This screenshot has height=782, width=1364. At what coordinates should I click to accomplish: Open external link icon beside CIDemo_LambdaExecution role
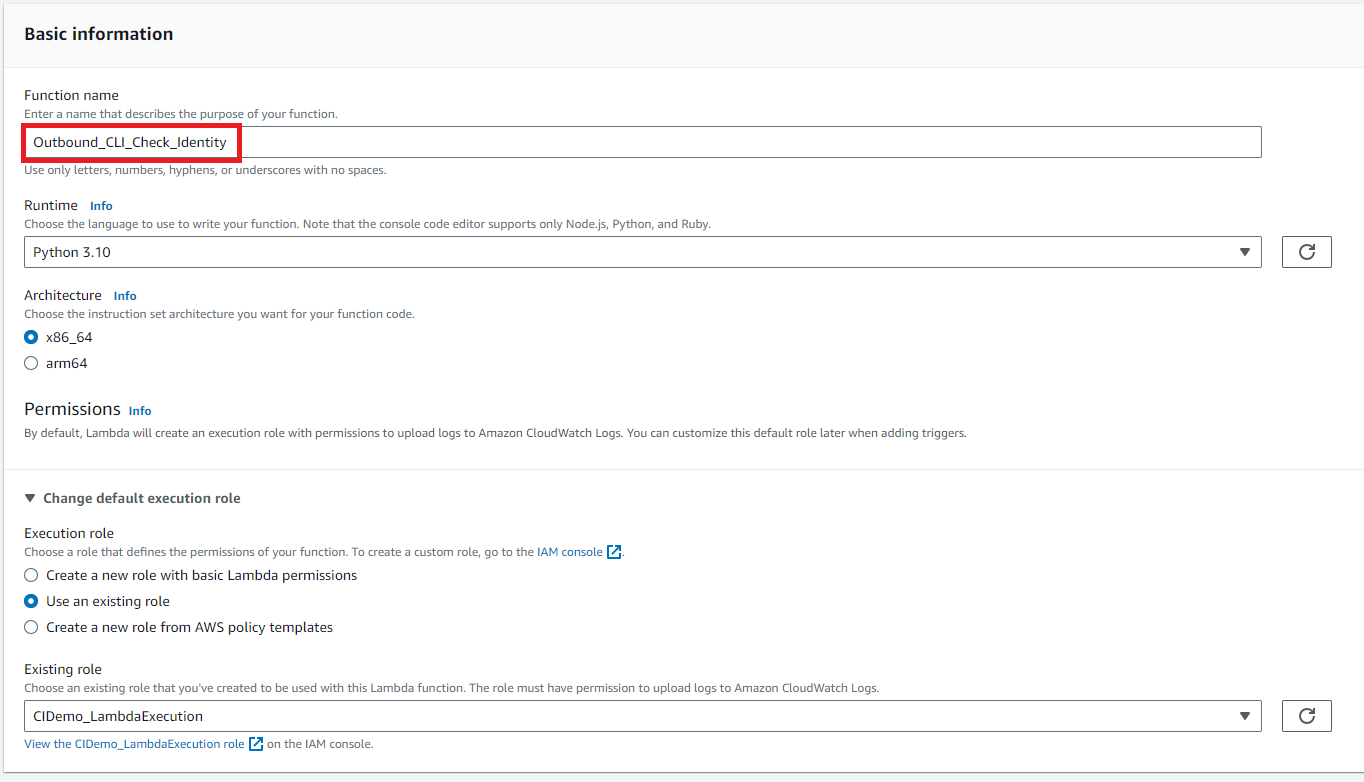pos(256,744)
